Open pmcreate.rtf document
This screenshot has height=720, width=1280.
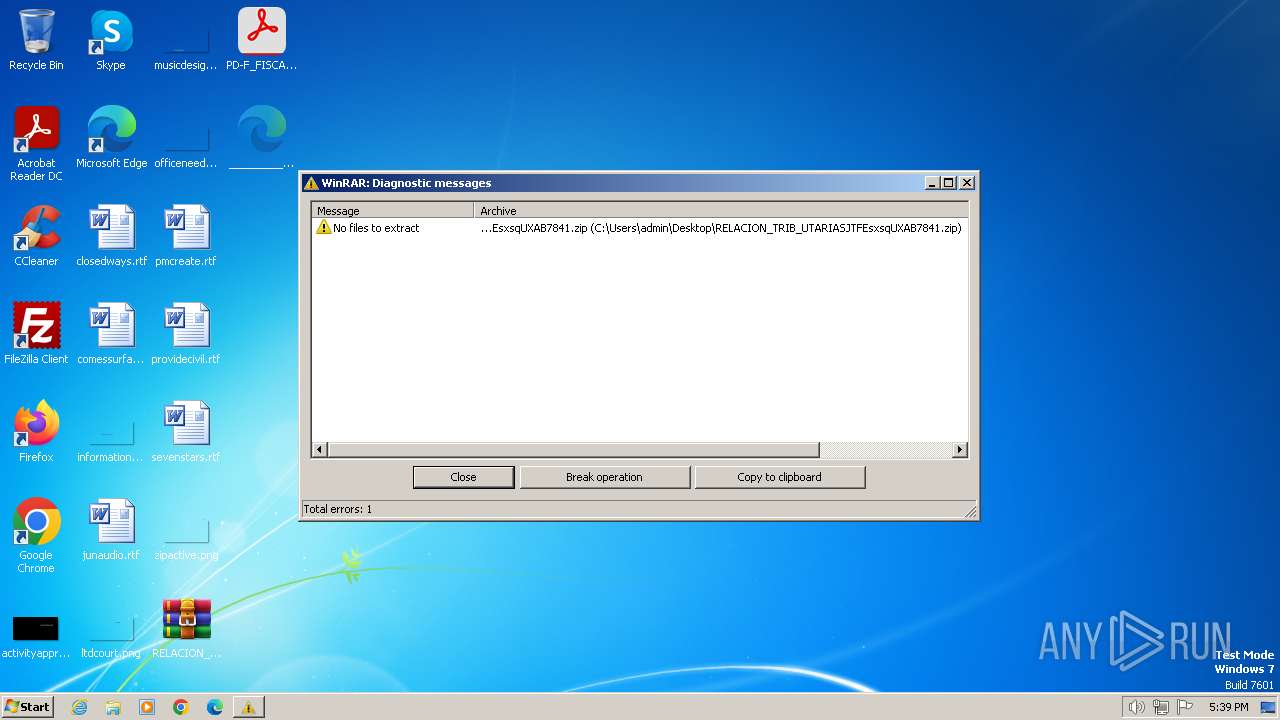(x=186, y=236)
